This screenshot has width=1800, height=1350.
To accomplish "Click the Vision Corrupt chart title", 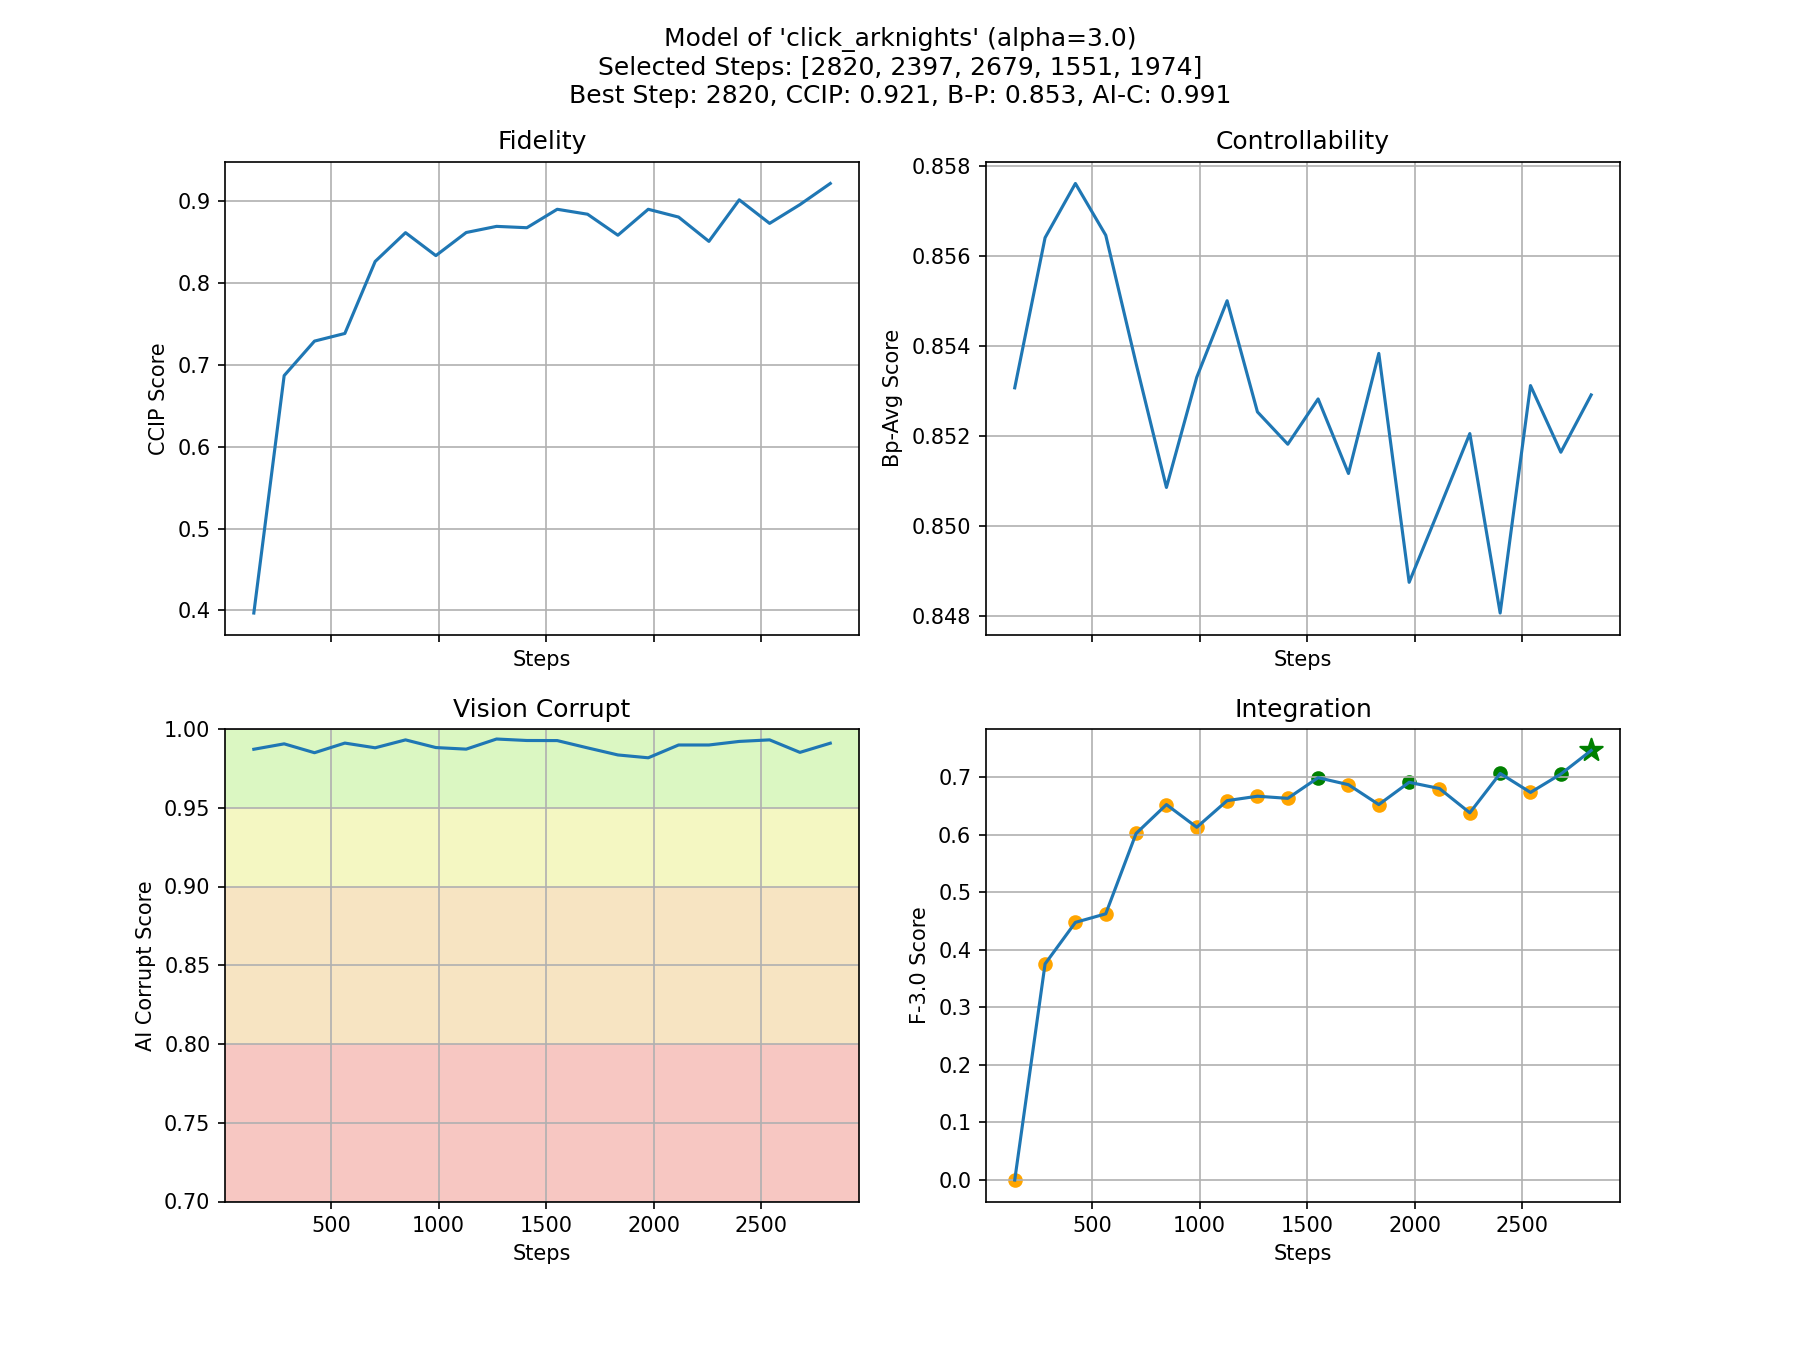I will (541, 709).
